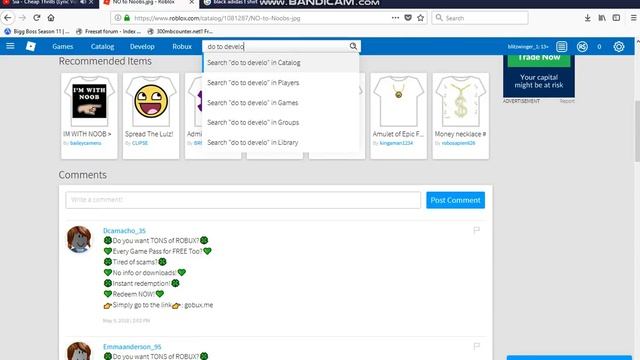Flag Dcamacho_35's comment
Screen dimensions: 640x360
point(476,231)
